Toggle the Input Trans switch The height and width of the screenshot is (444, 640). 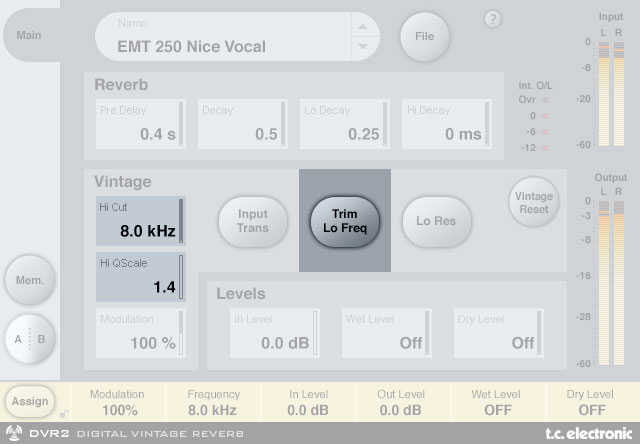pyautogui.click(x=252, y=220)
